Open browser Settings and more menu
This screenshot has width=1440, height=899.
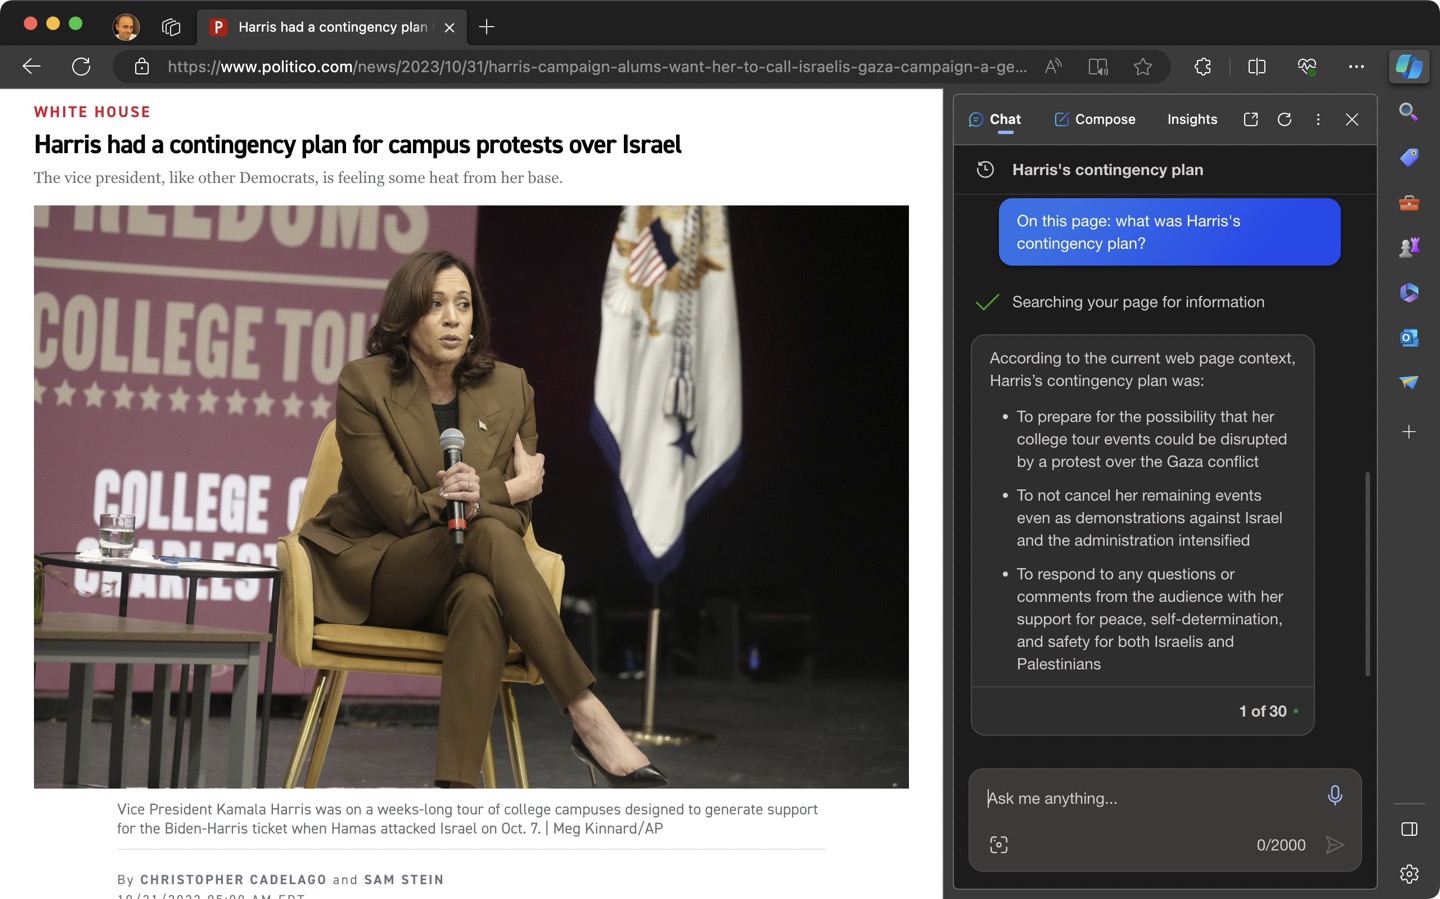[1356, 67]
